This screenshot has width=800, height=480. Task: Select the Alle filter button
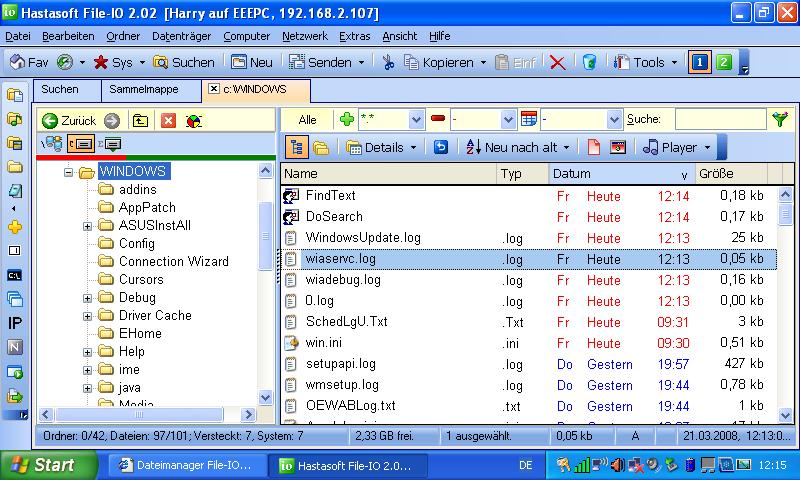307,119
